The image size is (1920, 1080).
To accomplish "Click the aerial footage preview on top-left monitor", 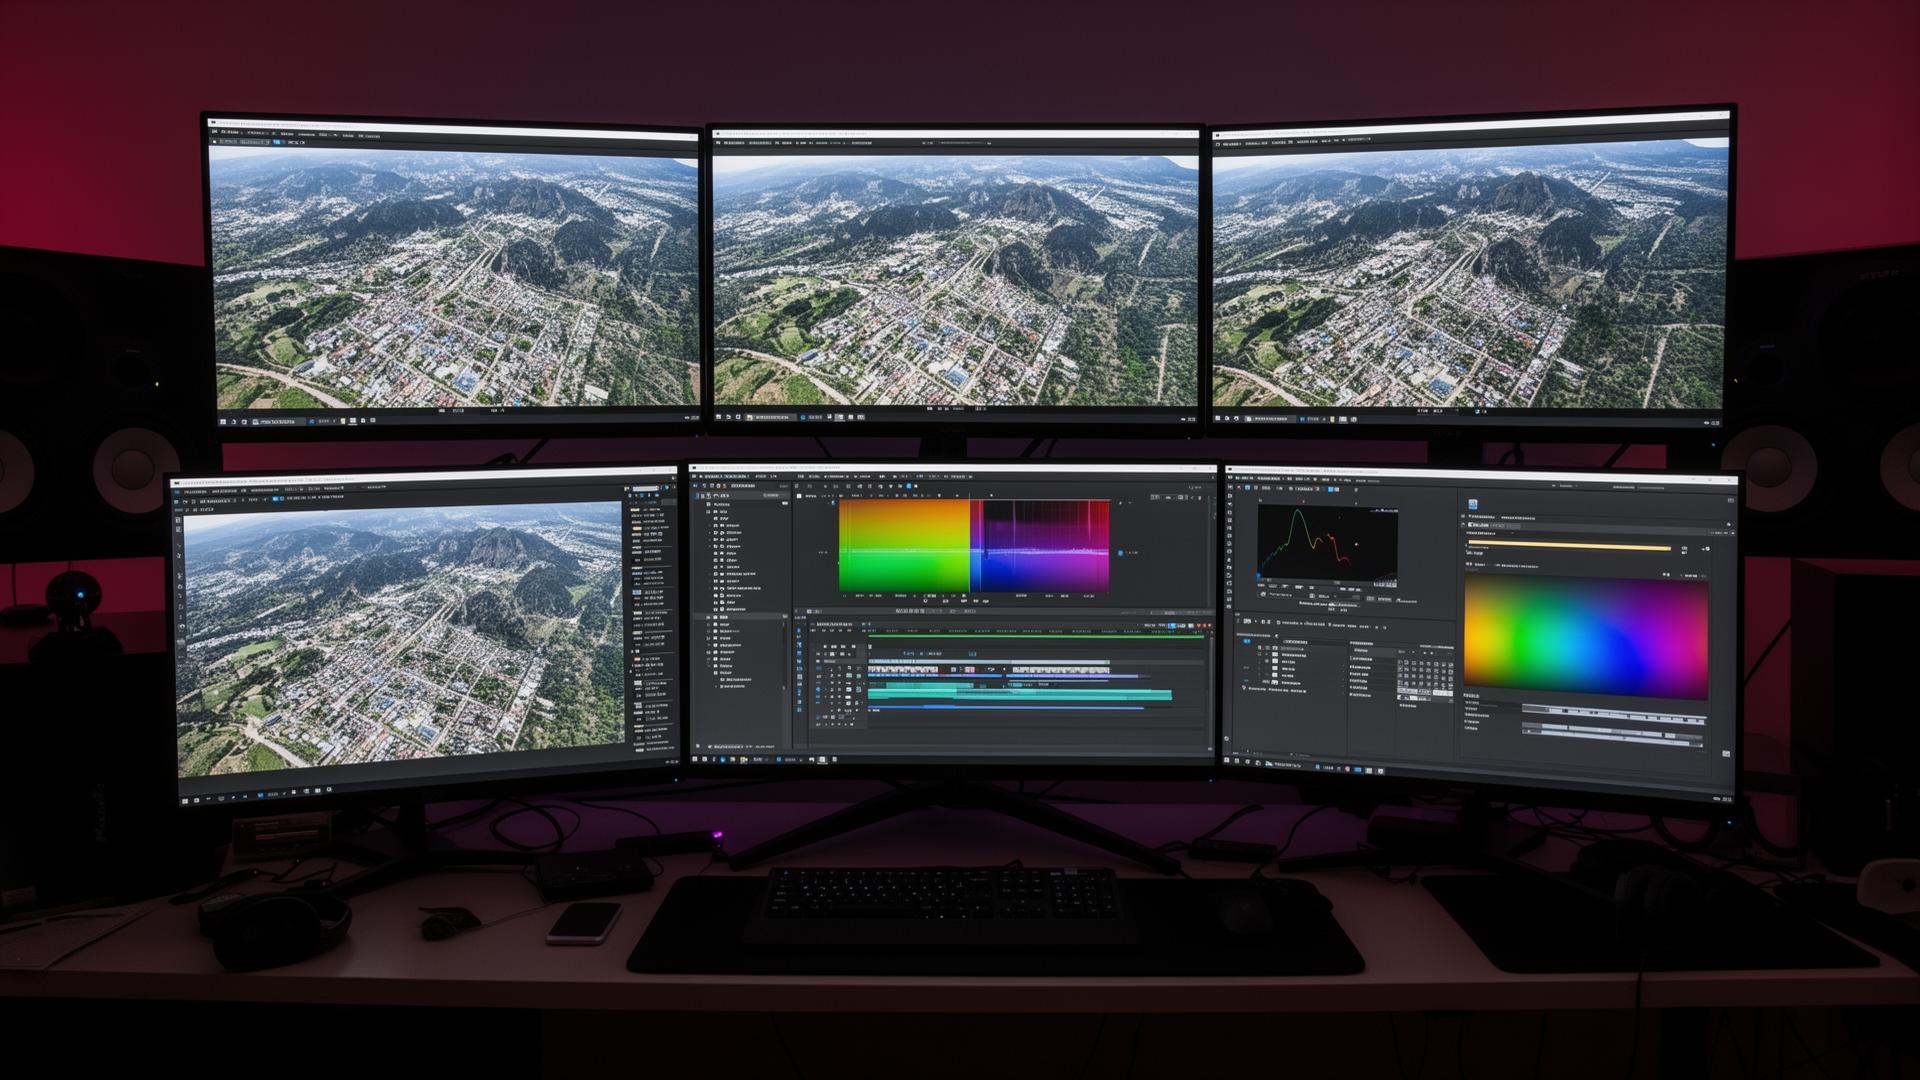I will point(457,278).
